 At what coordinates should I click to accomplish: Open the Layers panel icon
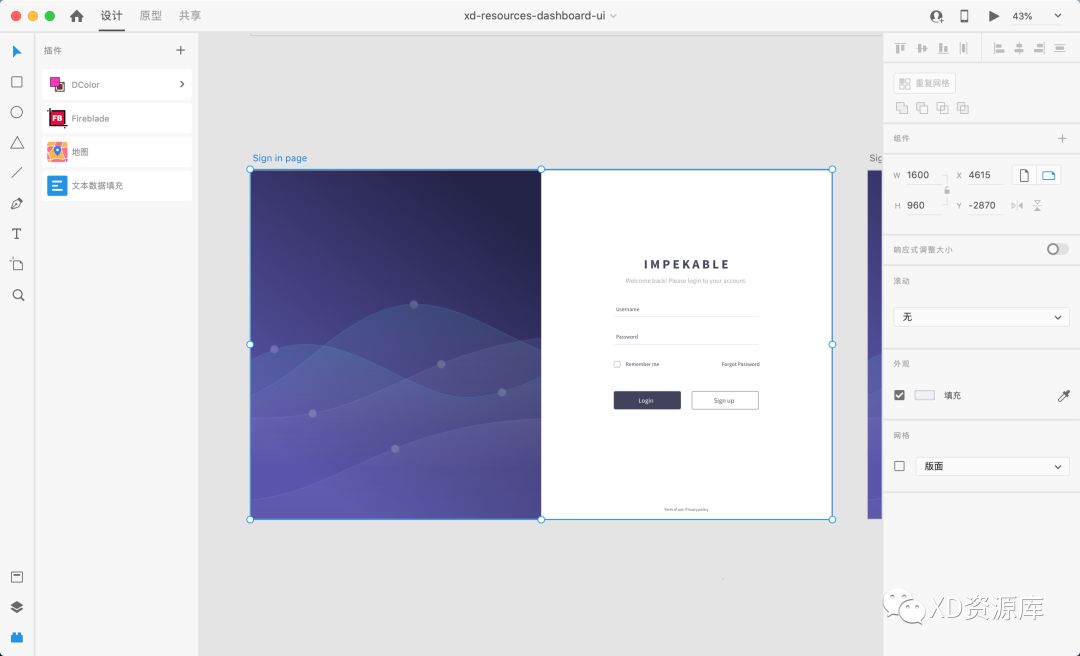(x=17, y=607)
